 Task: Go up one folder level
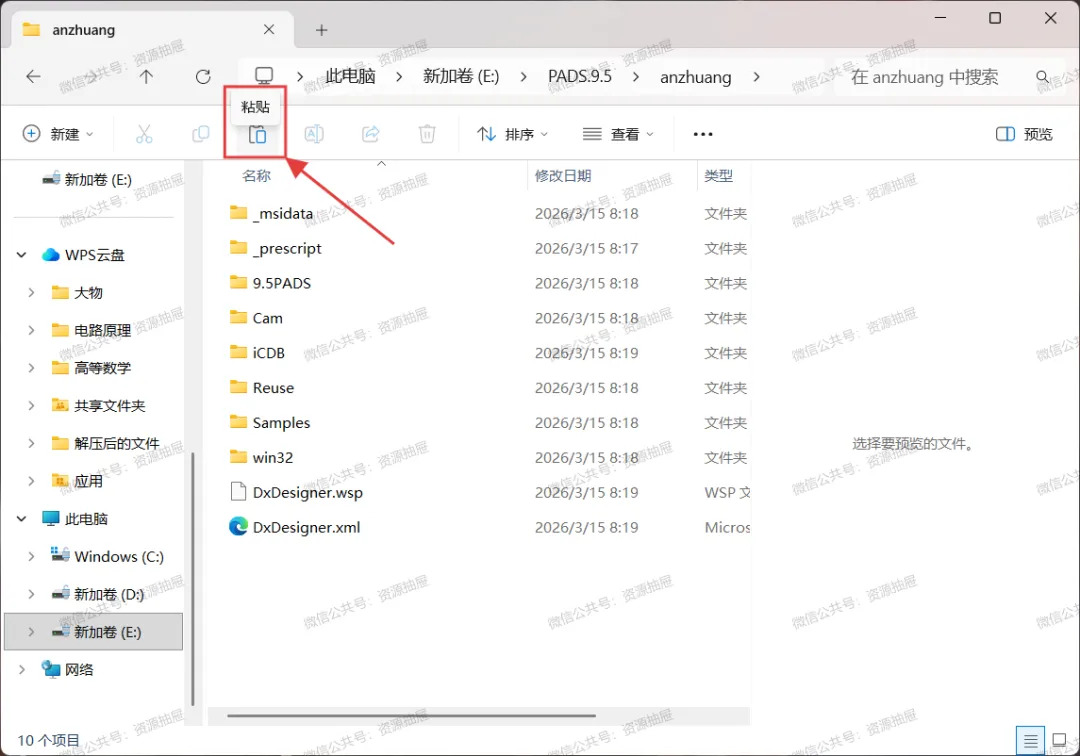click(x=146, y=76)
